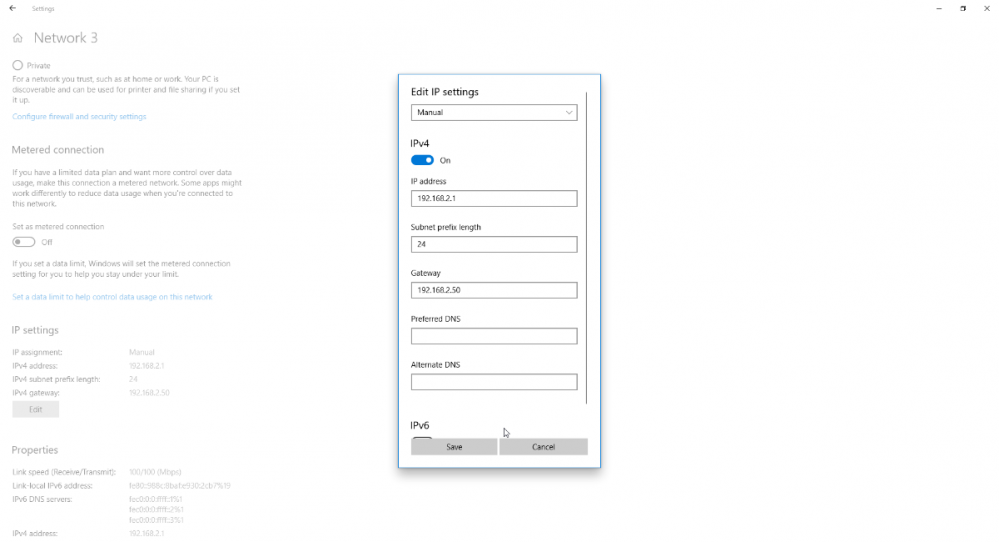Click the Preferred DNS input box
The image size is (999, 542).
coord(494,336)
